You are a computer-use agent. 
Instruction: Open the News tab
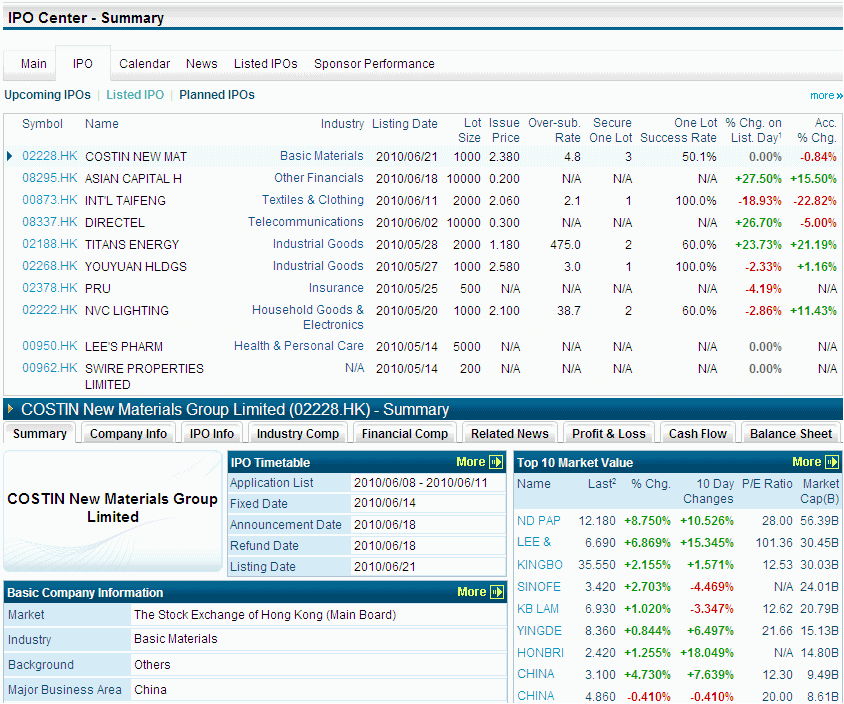pyautogui.click(x=201, y=64)
